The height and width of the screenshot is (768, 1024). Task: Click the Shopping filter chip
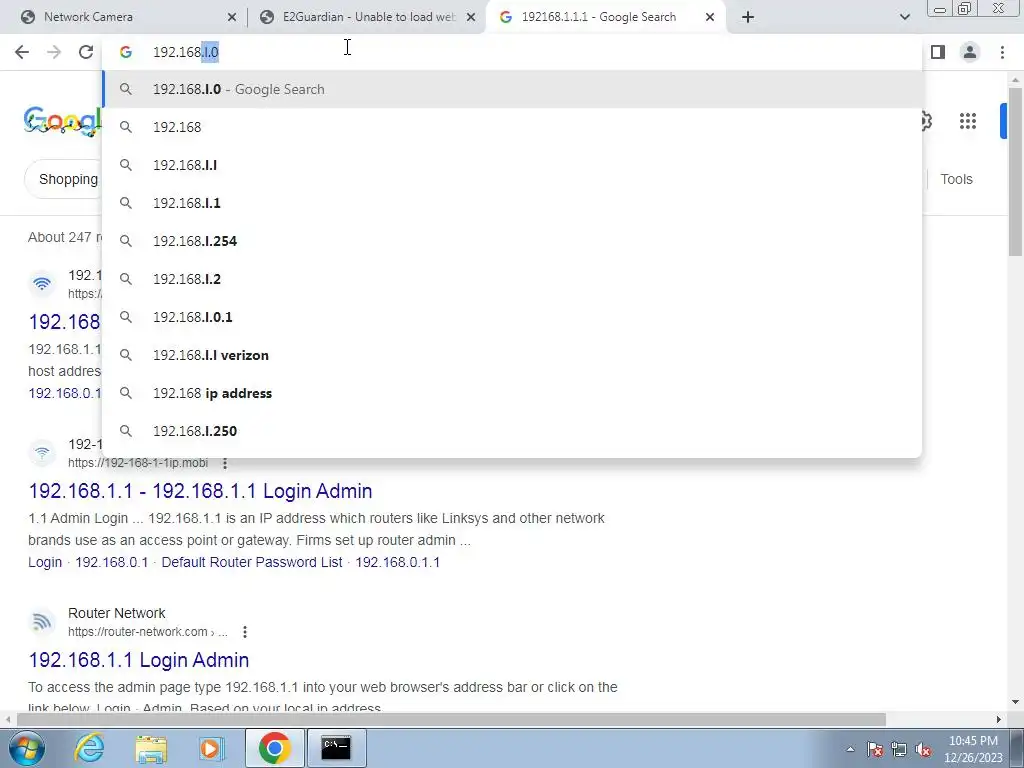pos(63,179)
